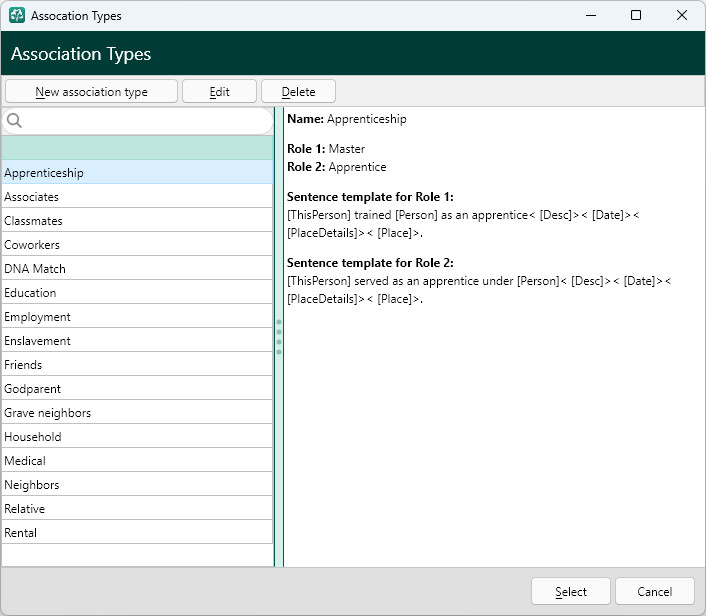Select the Friends association type
The height and width of the screenshot is (616, 706).
(x=137, y=364)
